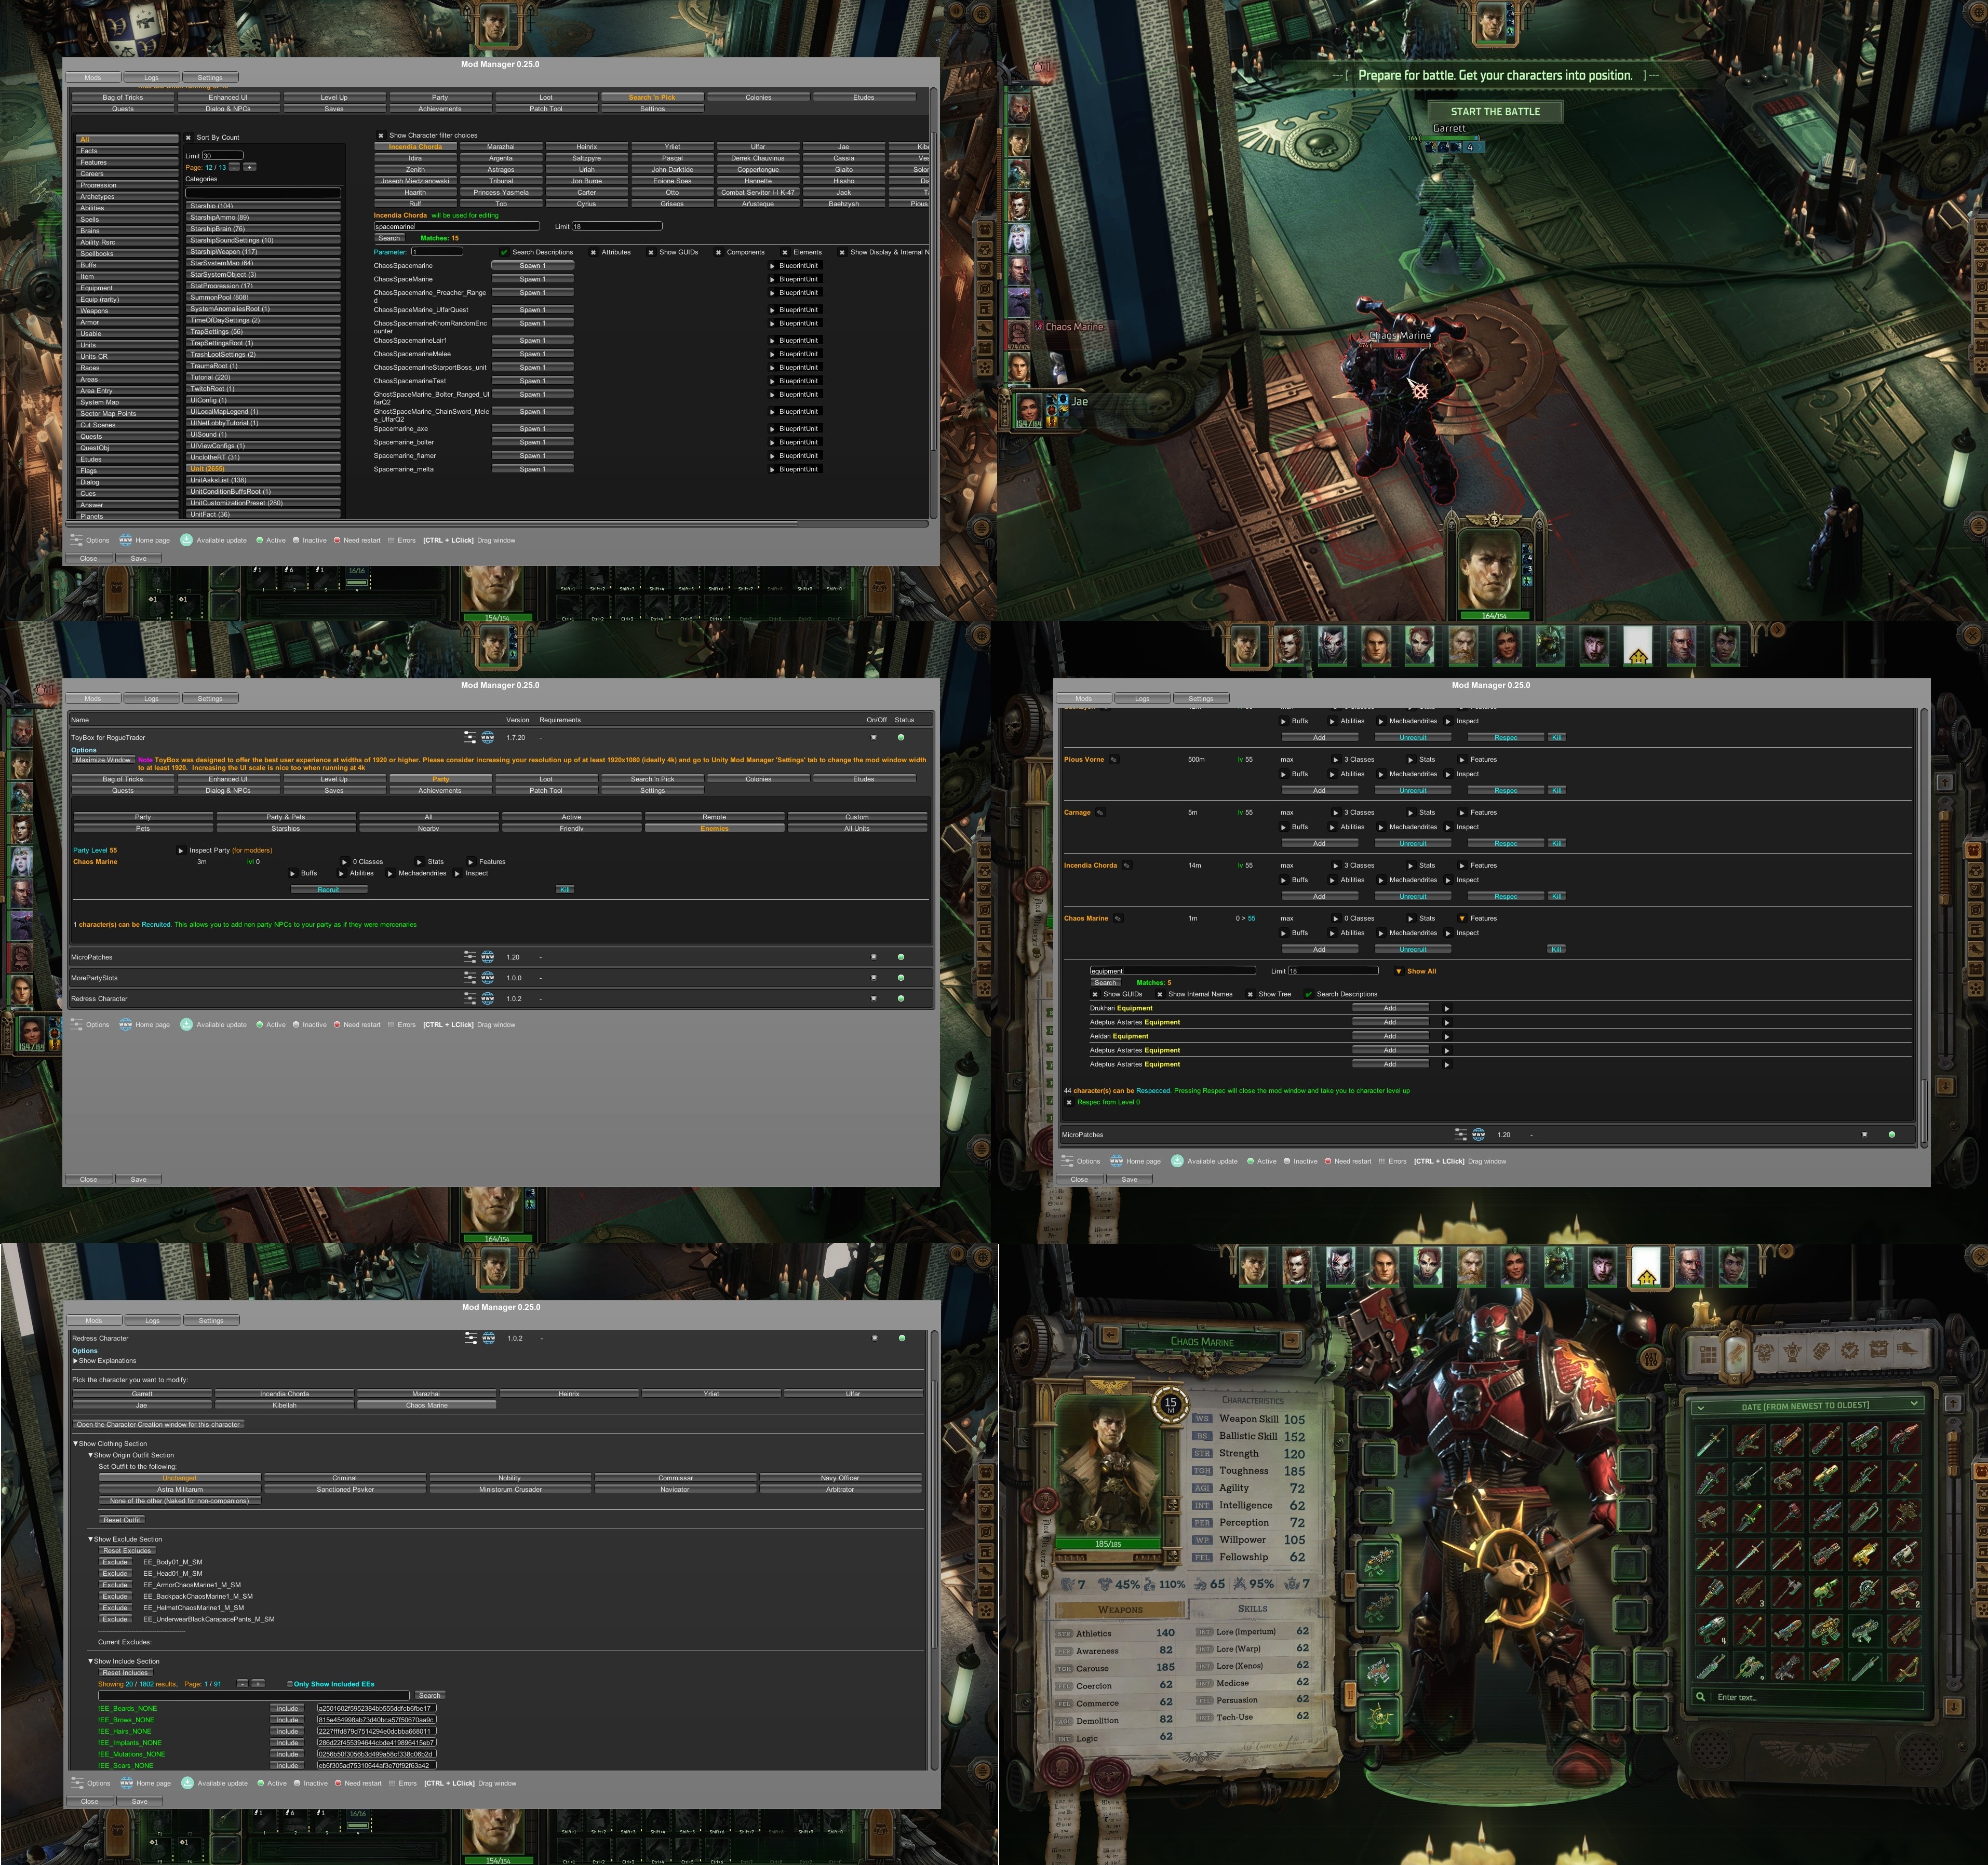Toggle the Respec from Level 0 checkbox
1988x1865 pixels.
(1069, 1102)
